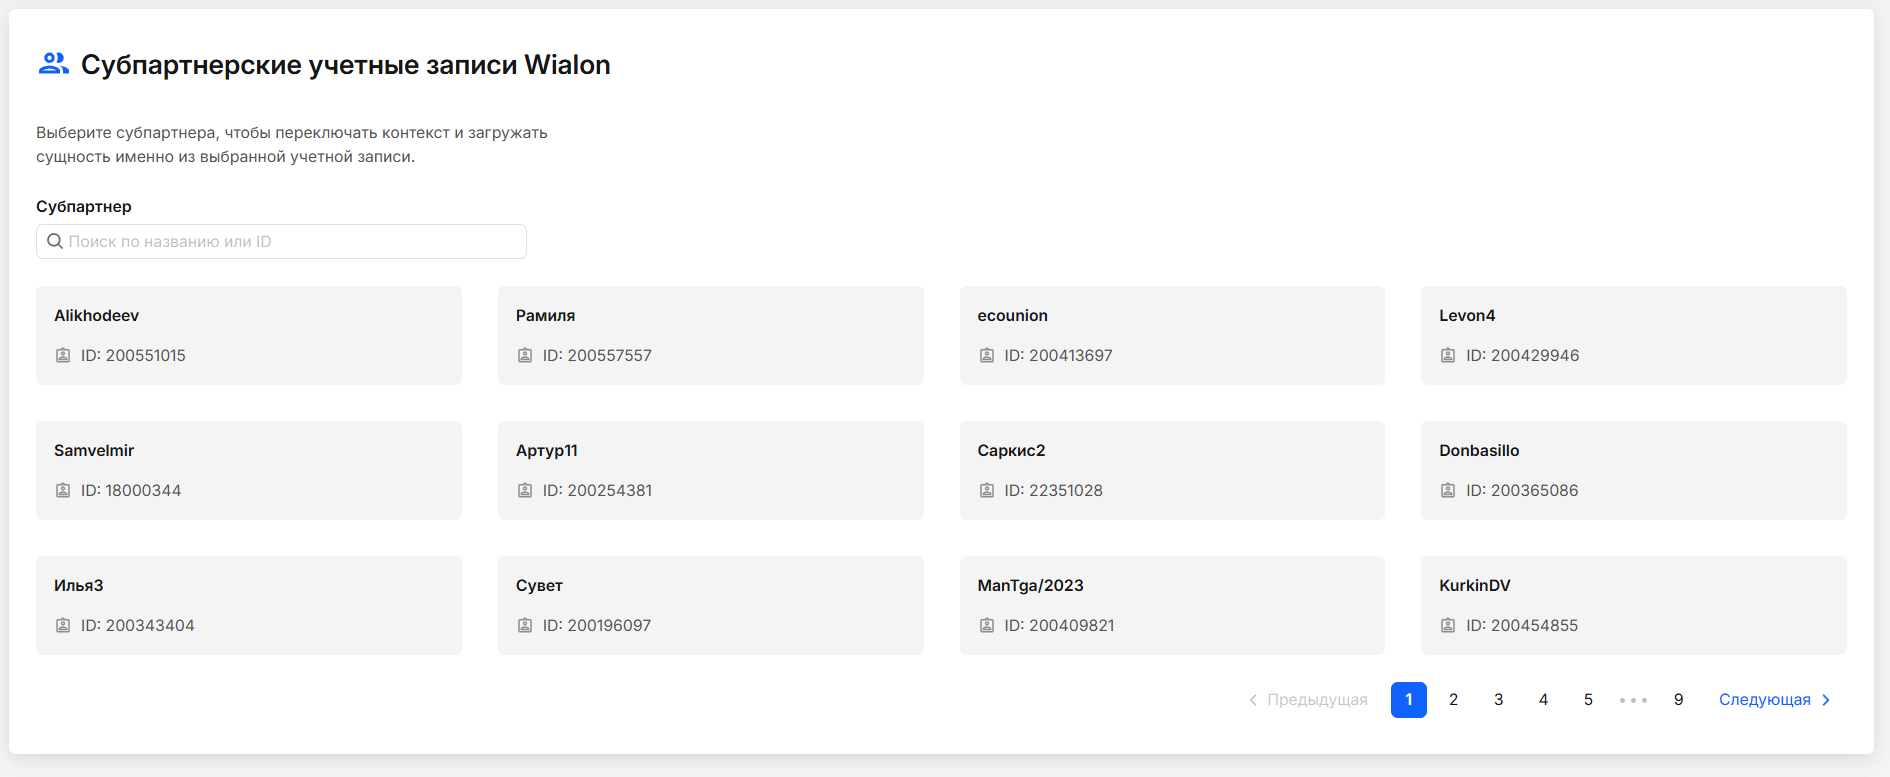Image resolution: width=1890 pixels, height=777 pixels.
Task: Click the Предыдущая previous page link
Action: [1316, 700]
